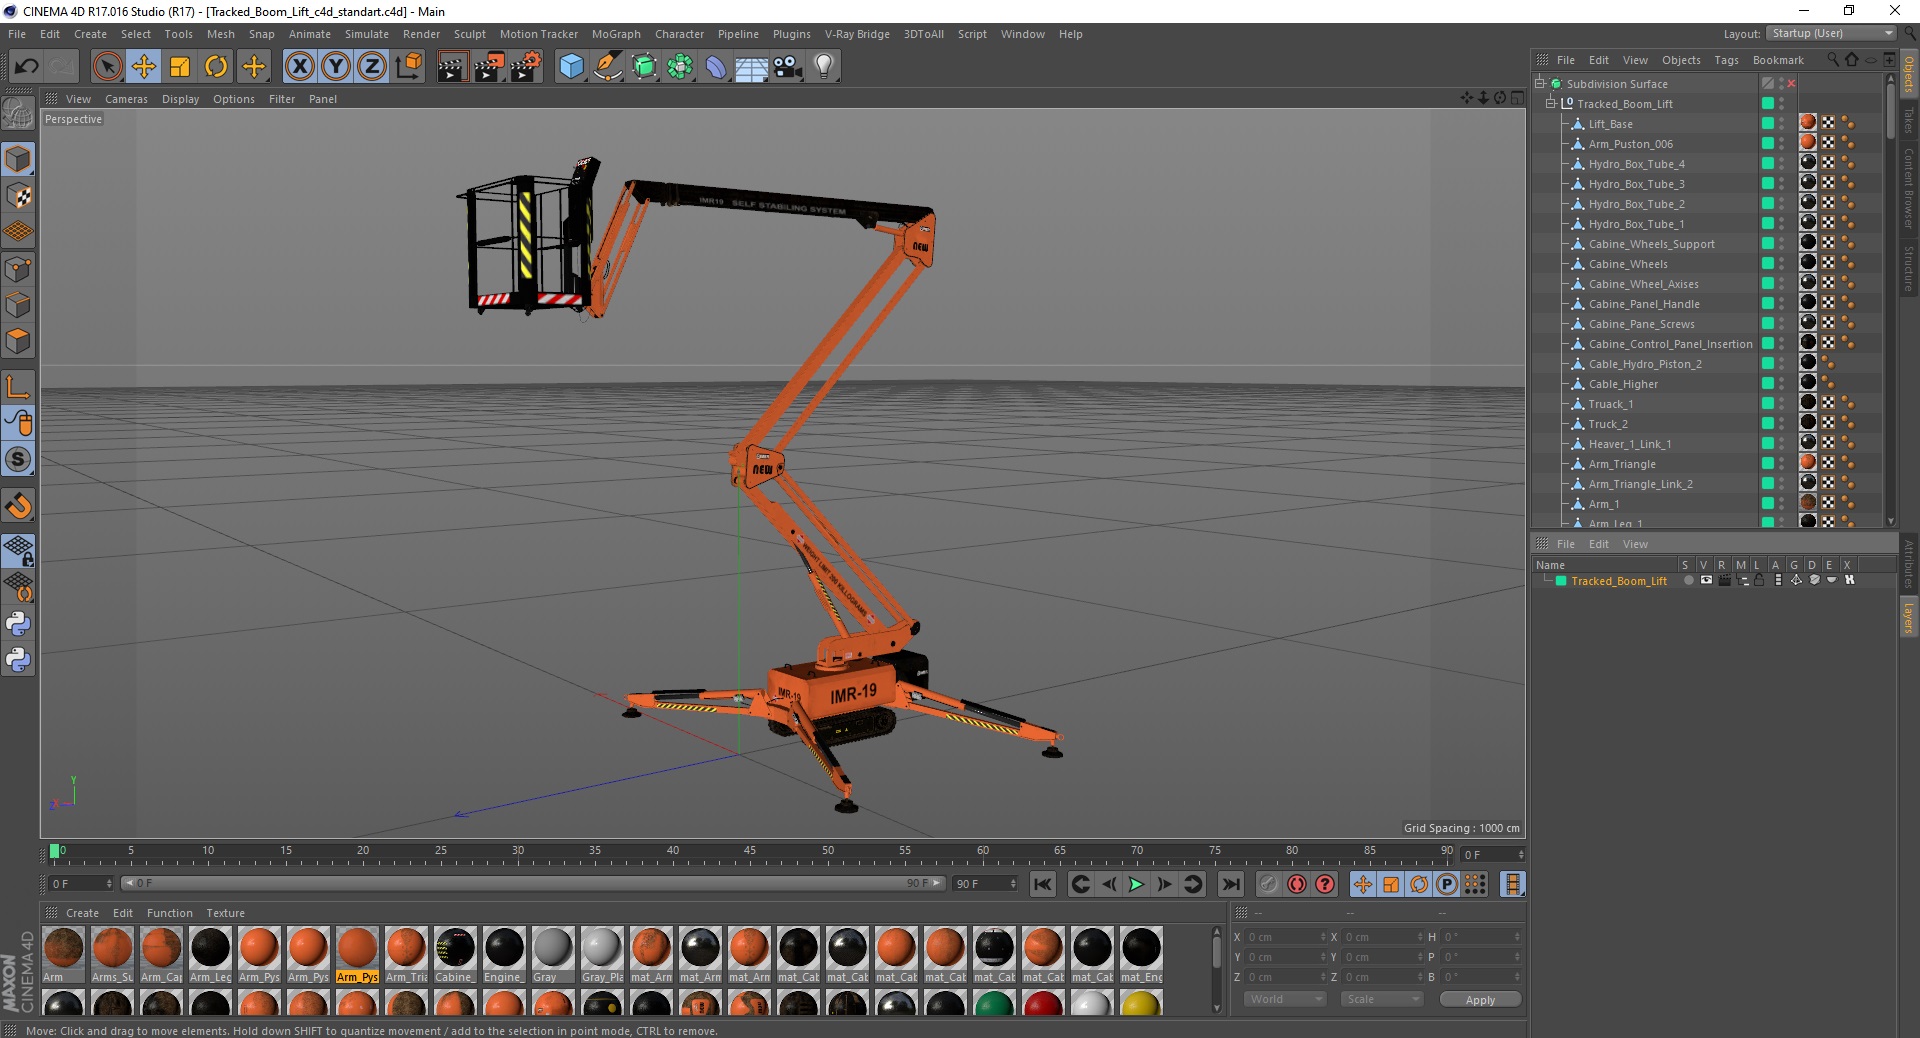Add a Light object

(824, 67)
